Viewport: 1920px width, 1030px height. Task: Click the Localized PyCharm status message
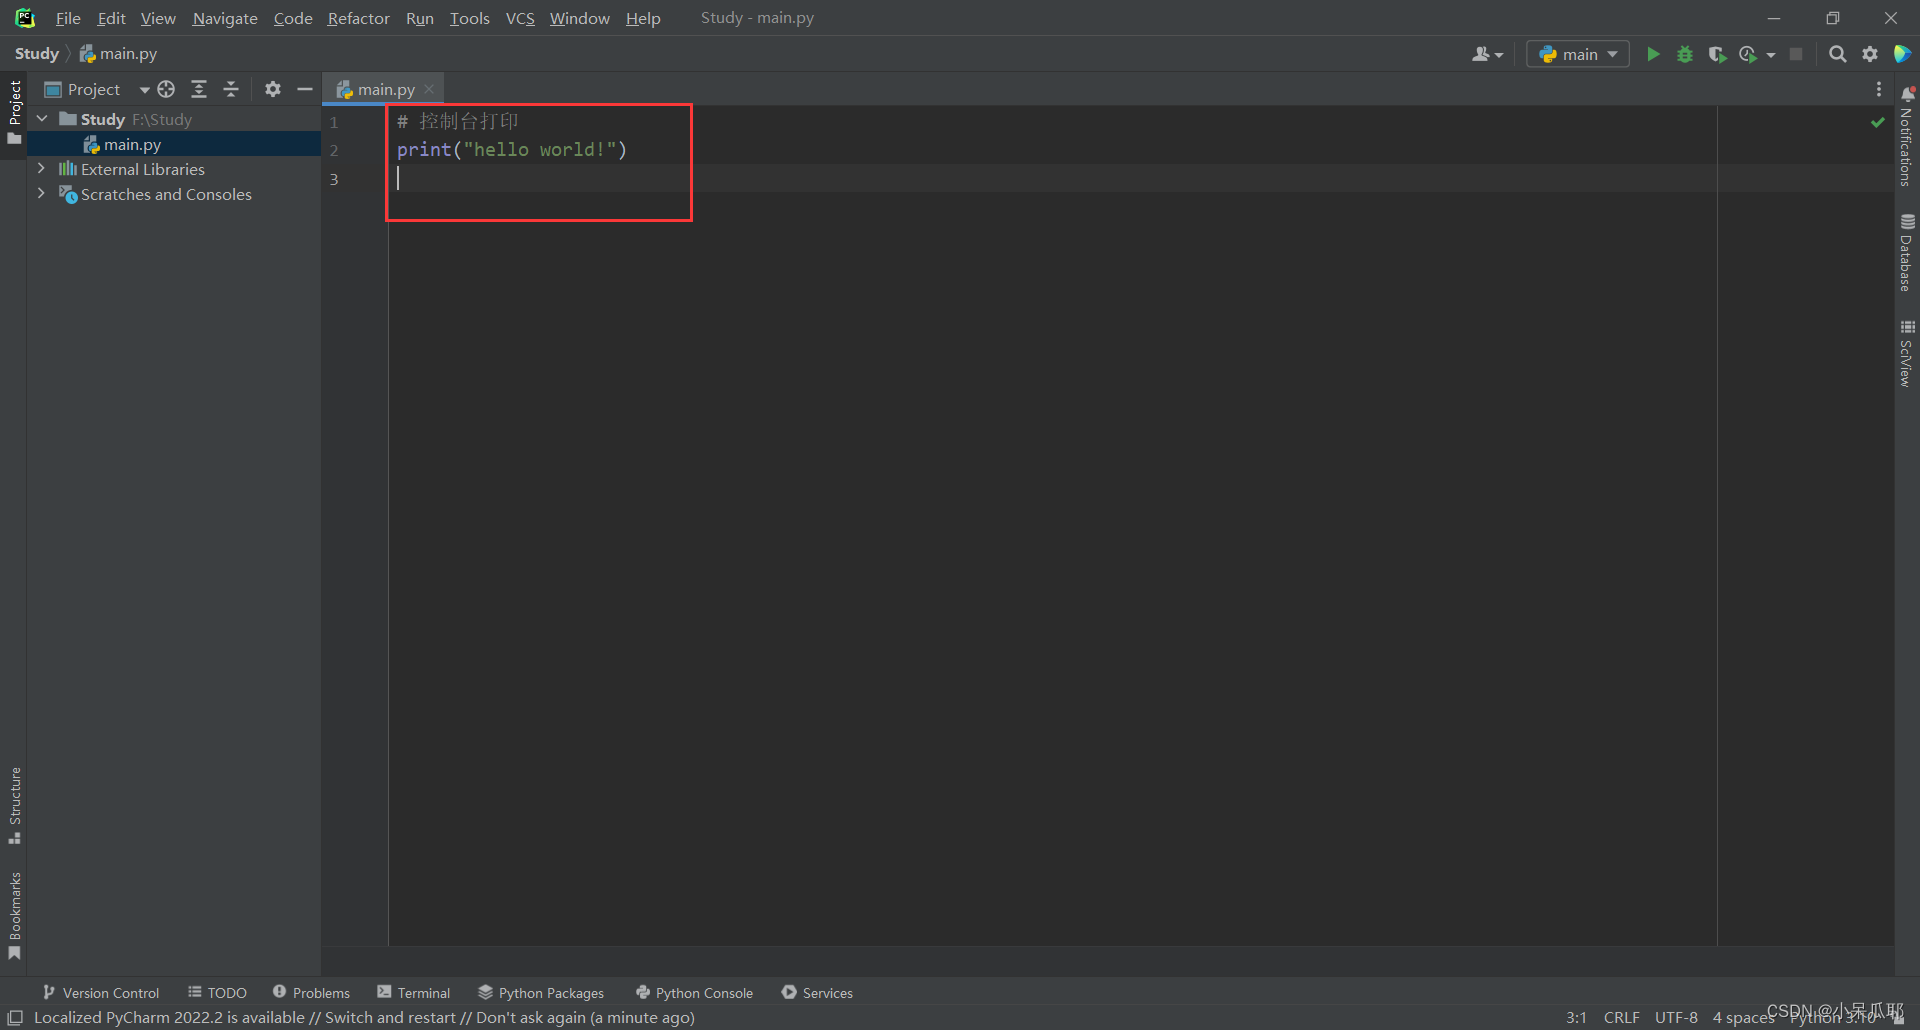[x=364, y=1018]
